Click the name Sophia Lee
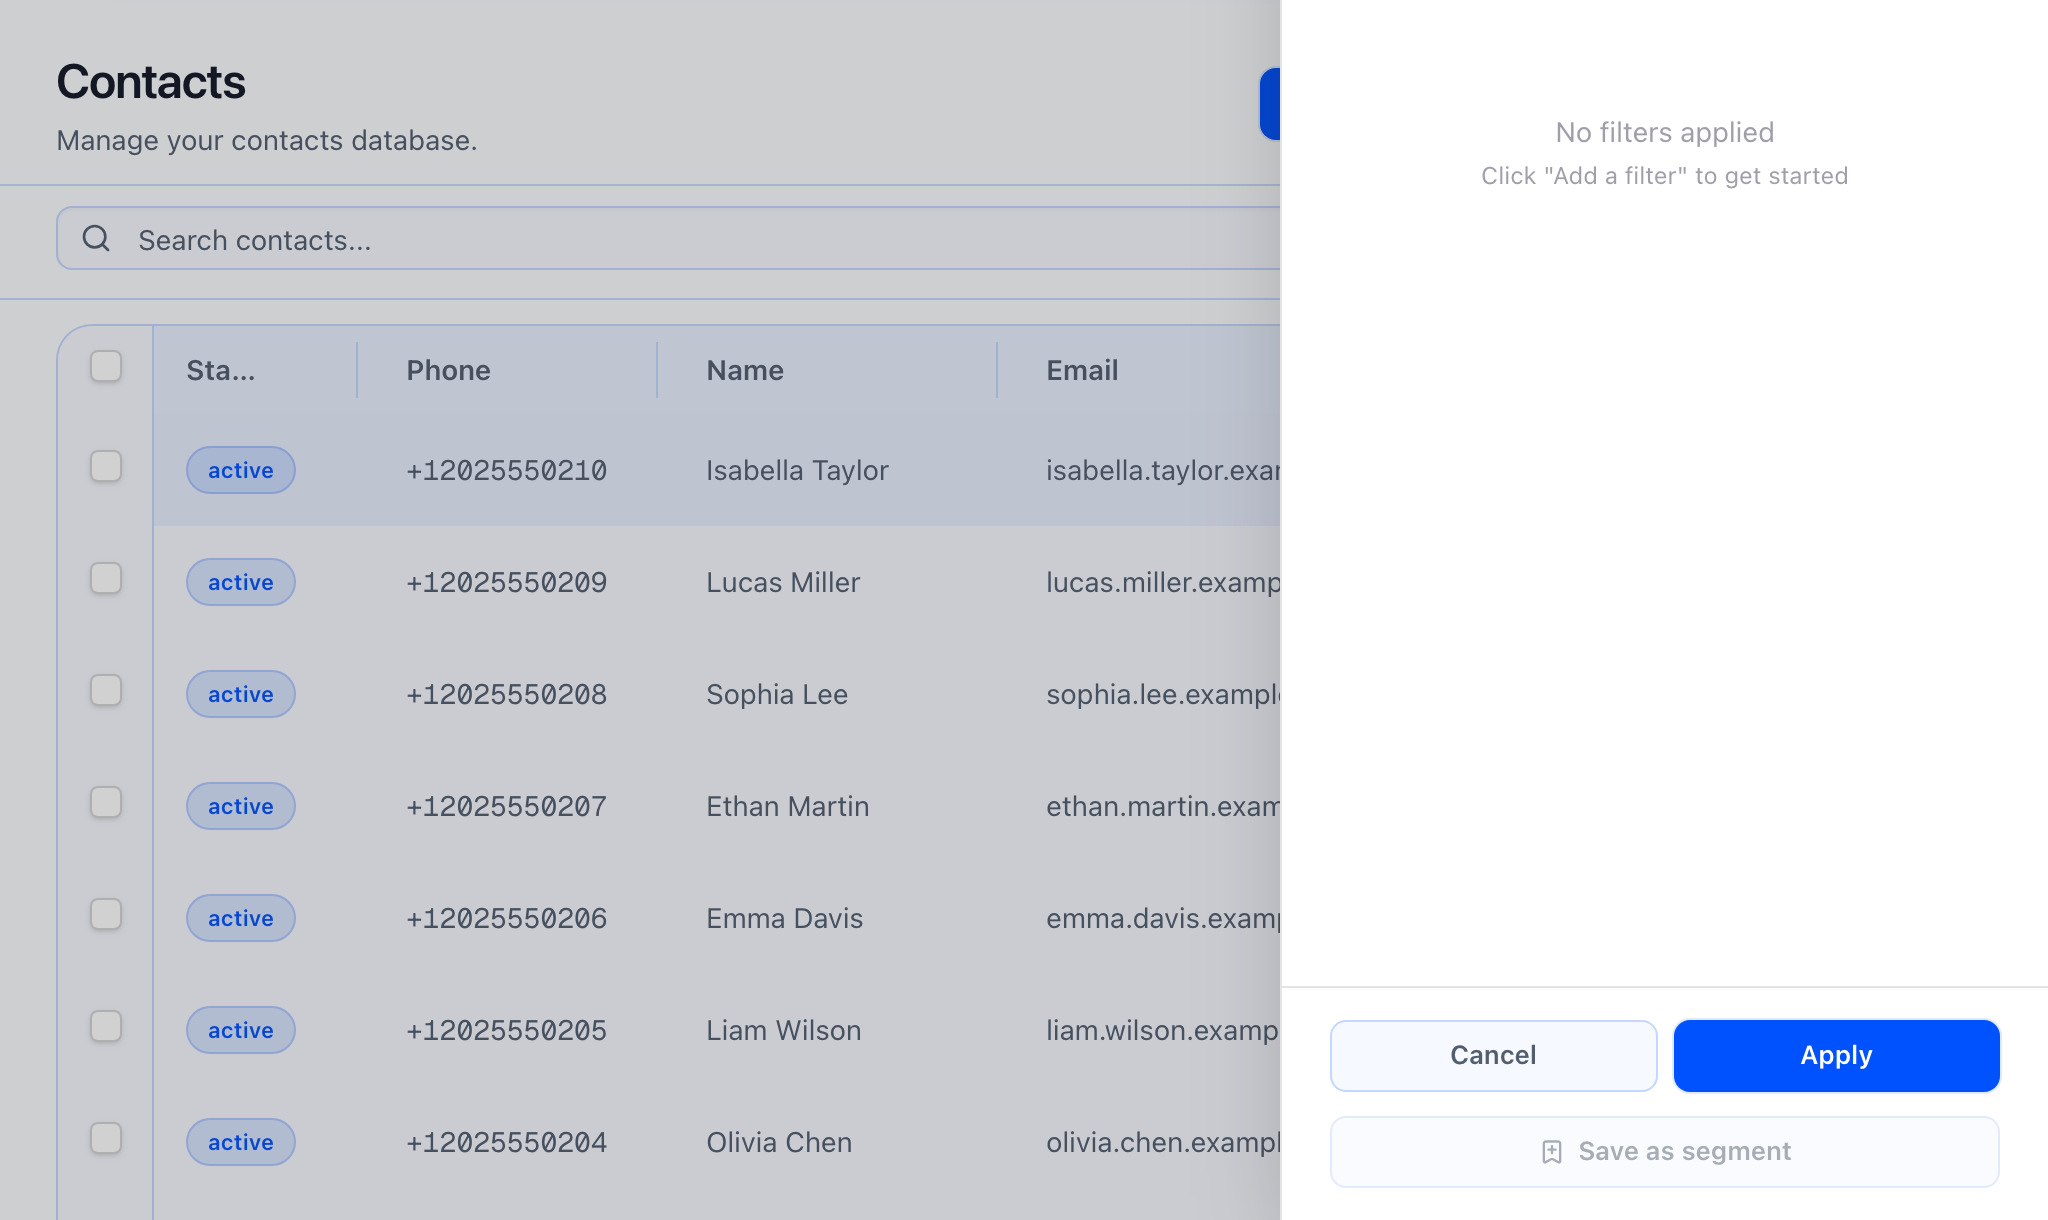This screenshot has width=2048, height=1220. pyautogui.click(x=777, y=694)
